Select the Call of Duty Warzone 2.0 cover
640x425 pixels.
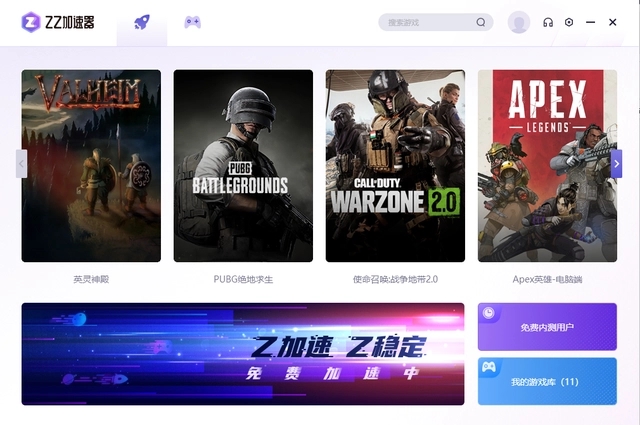pos(395,166)
